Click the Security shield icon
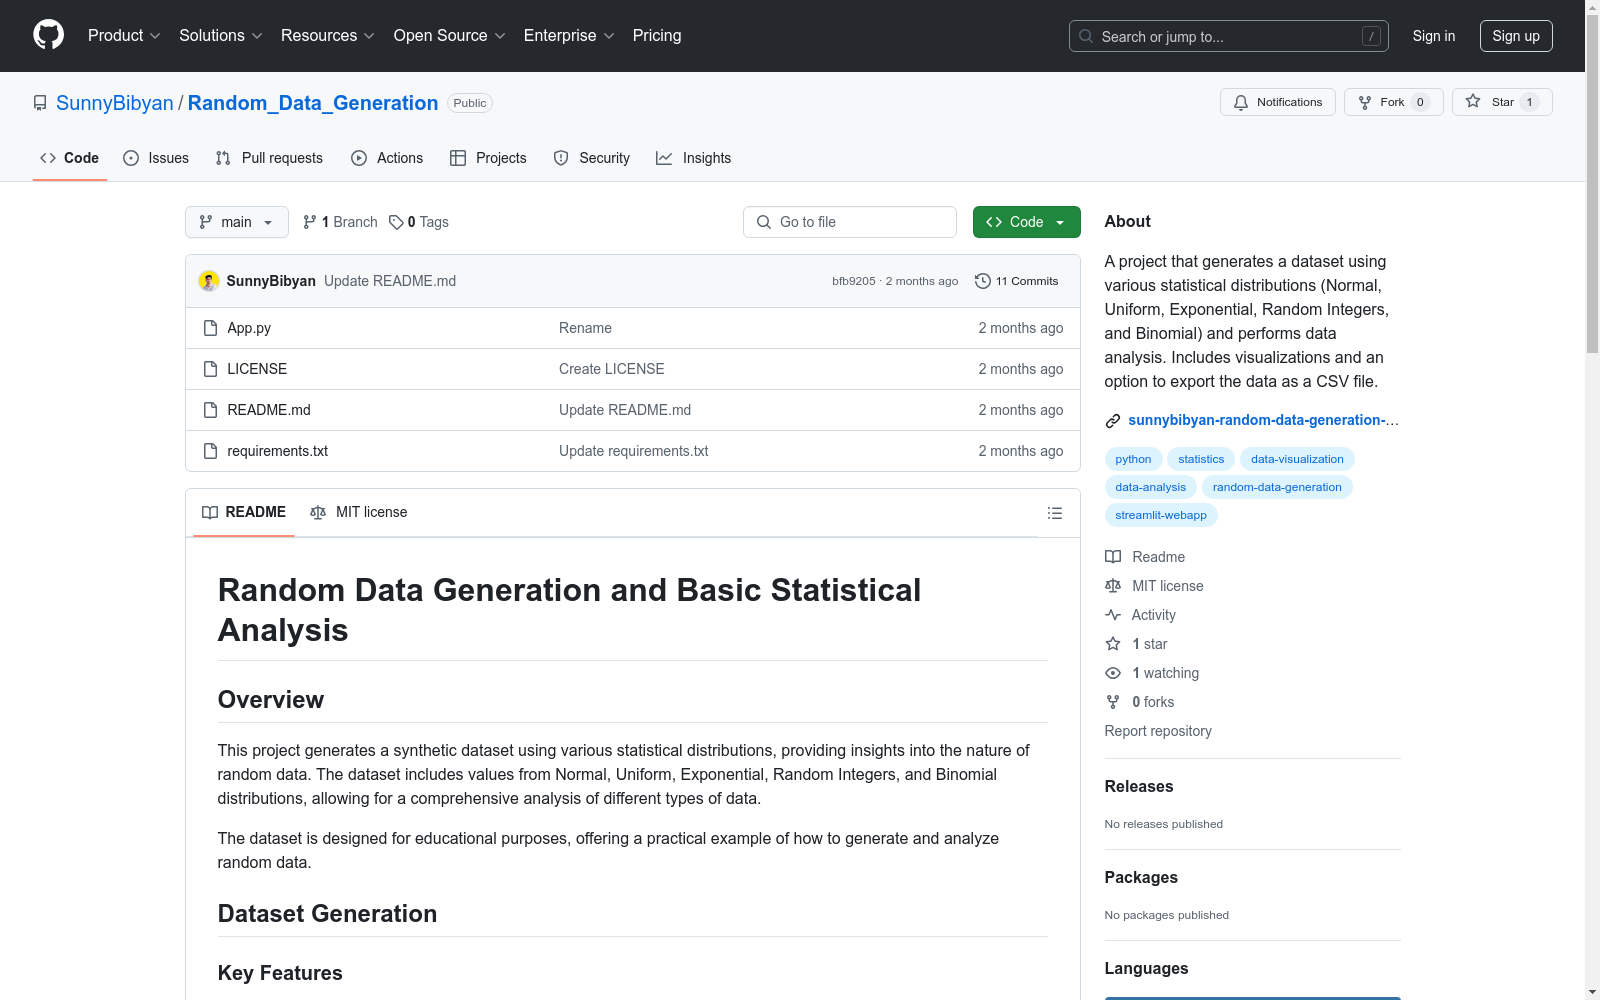This screenshot has width=1600, height=1000. [561, 158]
